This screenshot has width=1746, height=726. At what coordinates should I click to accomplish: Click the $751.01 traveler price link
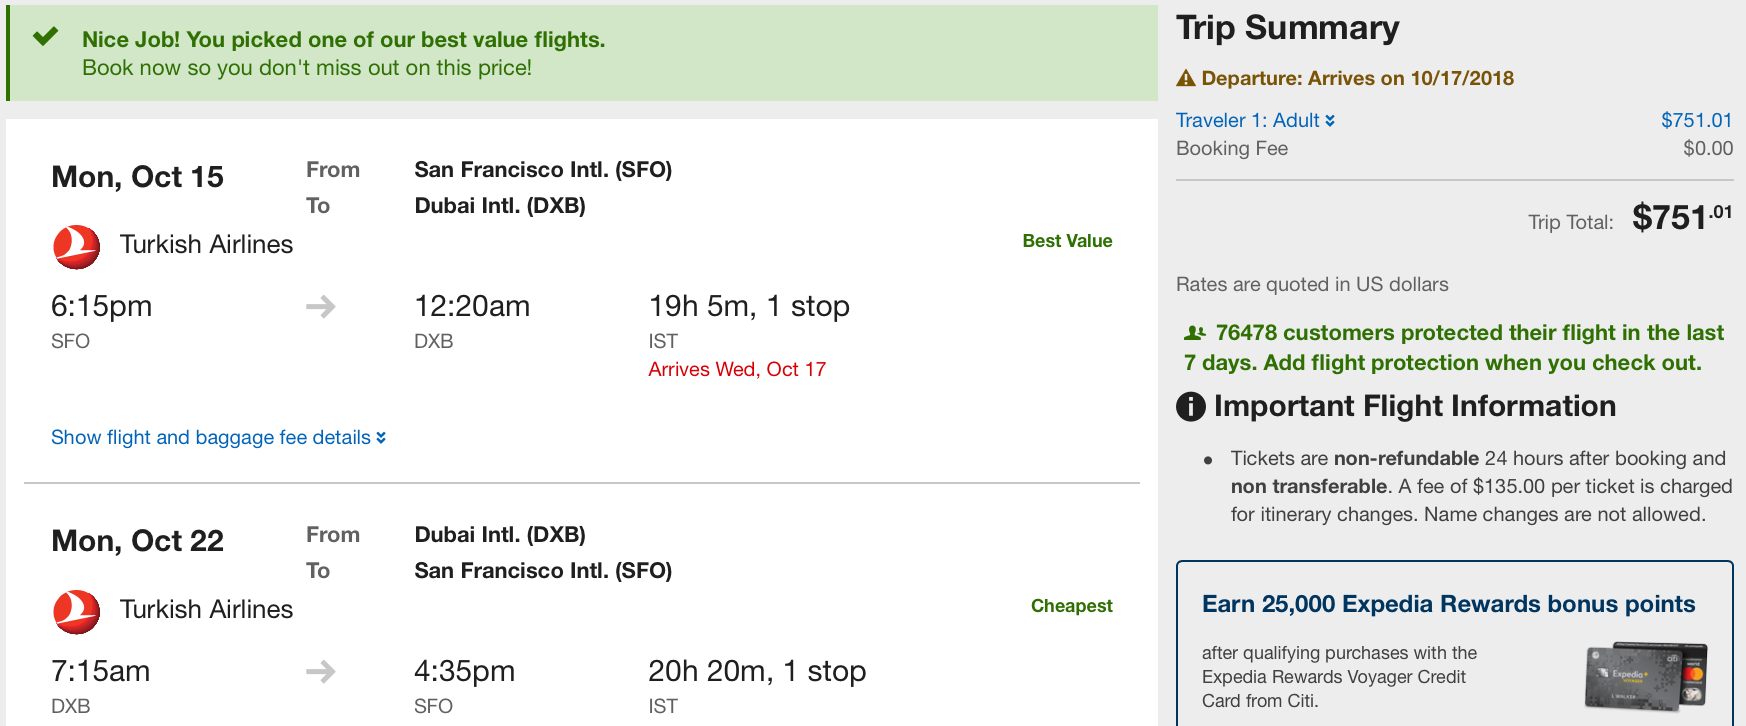[1696, 120]
